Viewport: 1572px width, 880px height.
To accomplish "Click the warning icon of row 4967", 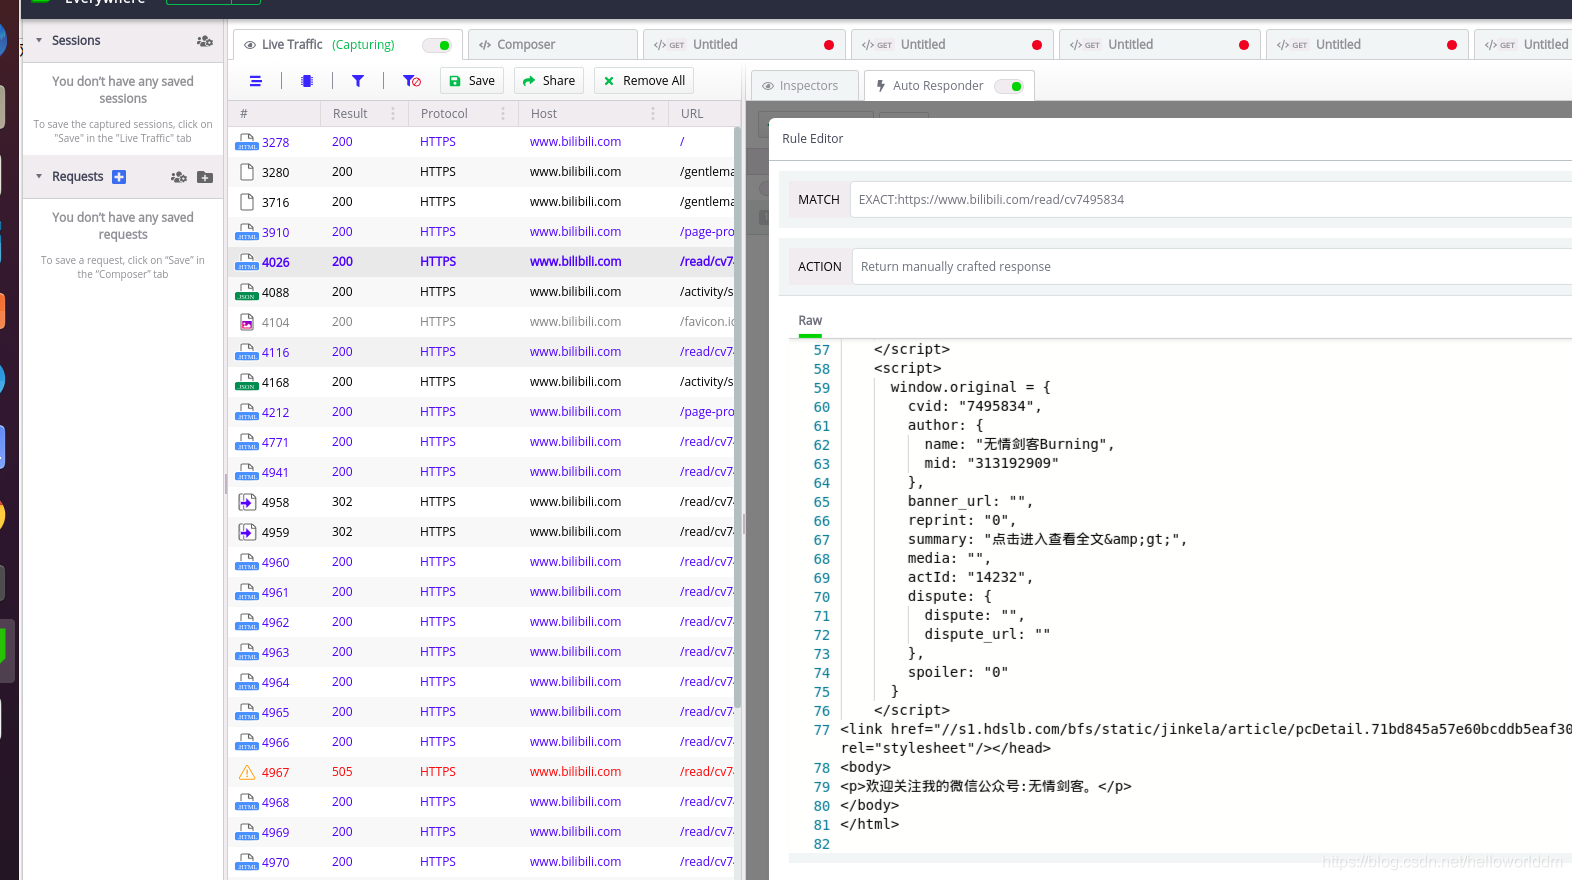I will (247, 772).
